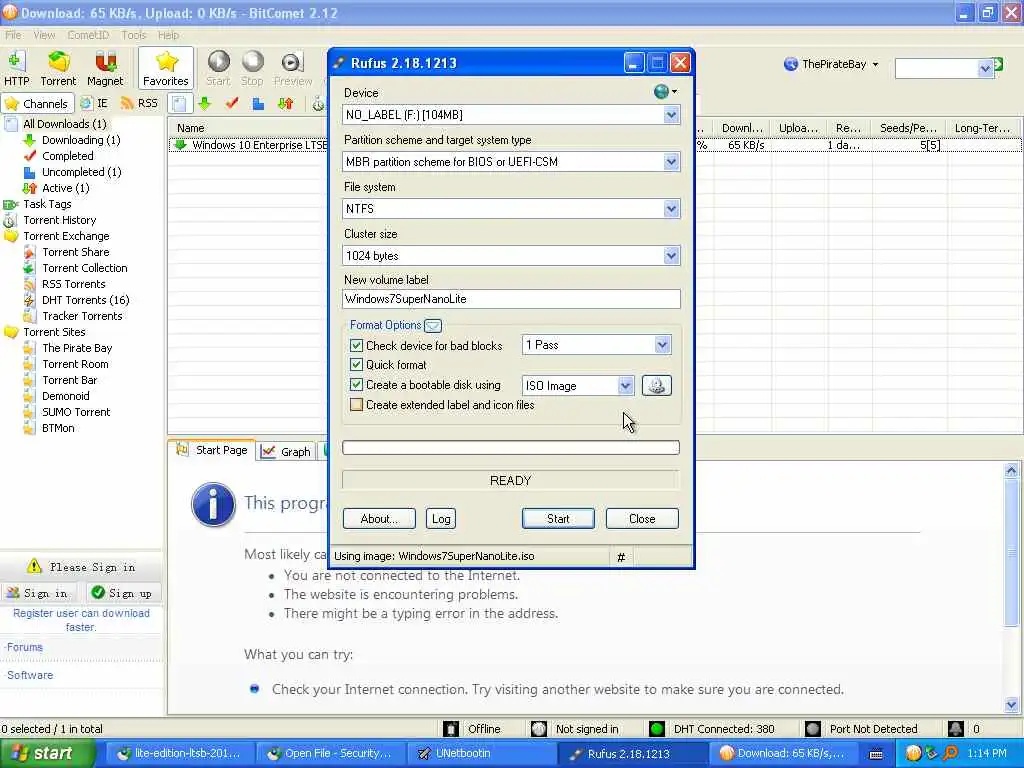This screenshot has width=1024, height=768.
Task: Open the CometID menu
Action: click(x=88, y=35)
